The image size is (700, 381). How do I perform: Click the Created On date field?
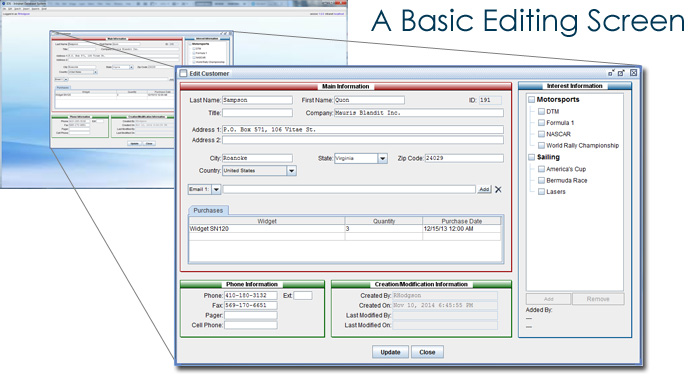coord(445,306)
